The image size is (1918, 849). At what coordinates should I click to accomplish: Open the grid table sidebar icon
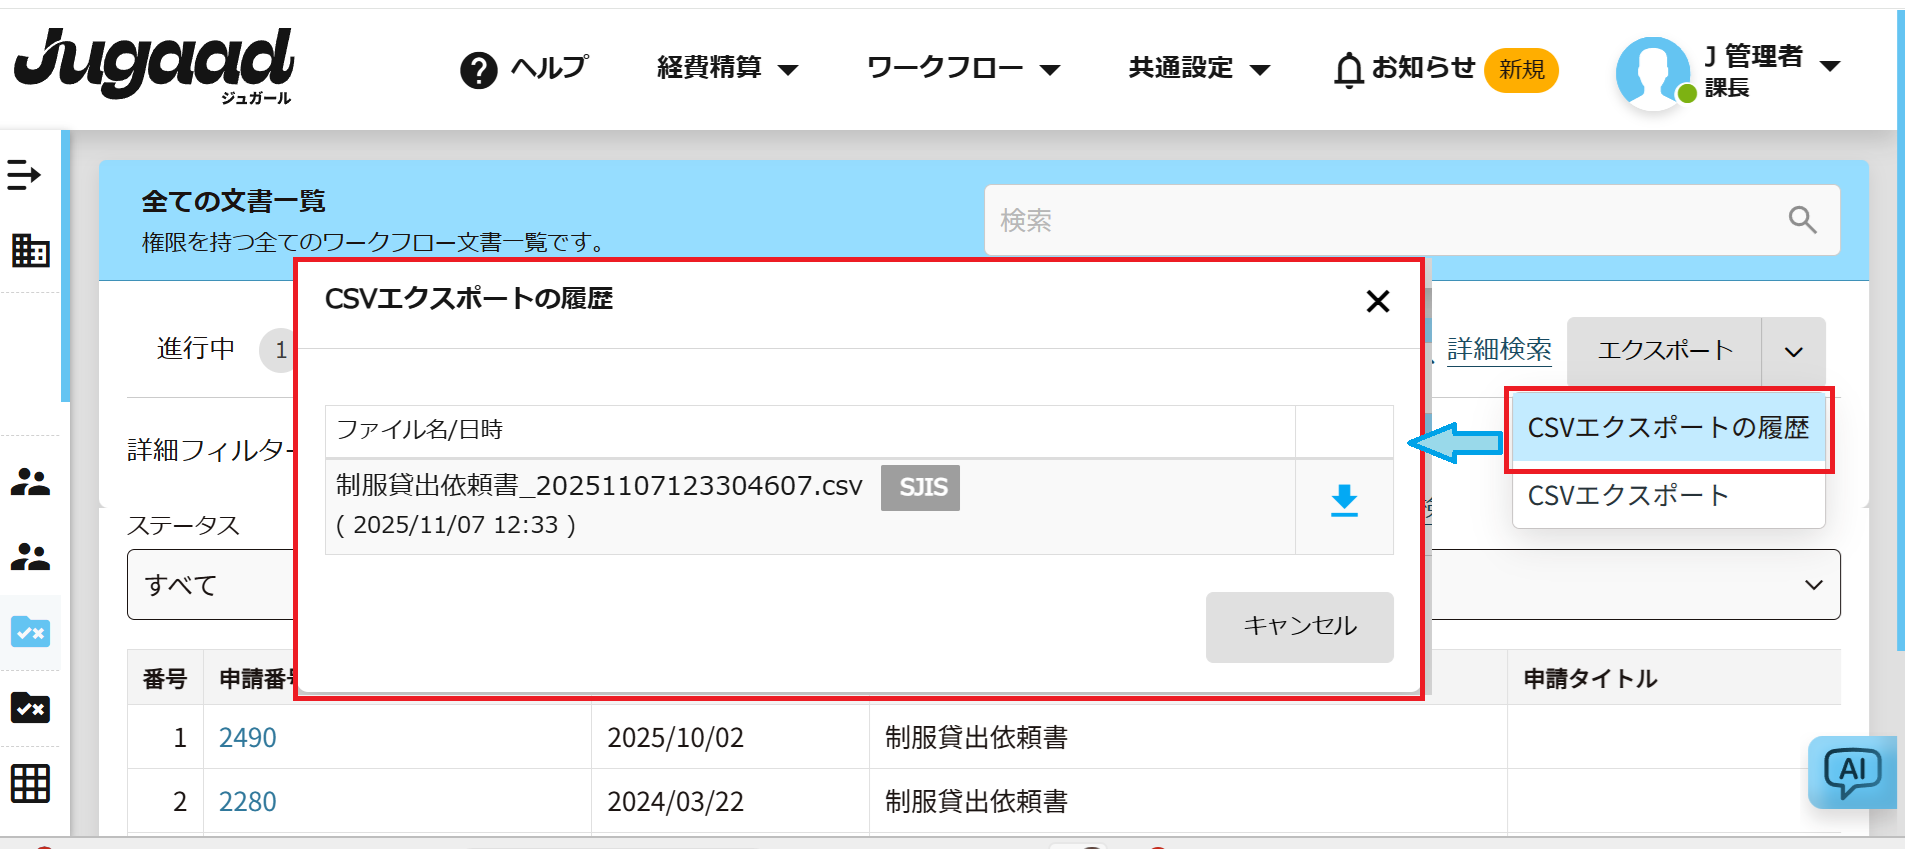click(x=30, y=783)
